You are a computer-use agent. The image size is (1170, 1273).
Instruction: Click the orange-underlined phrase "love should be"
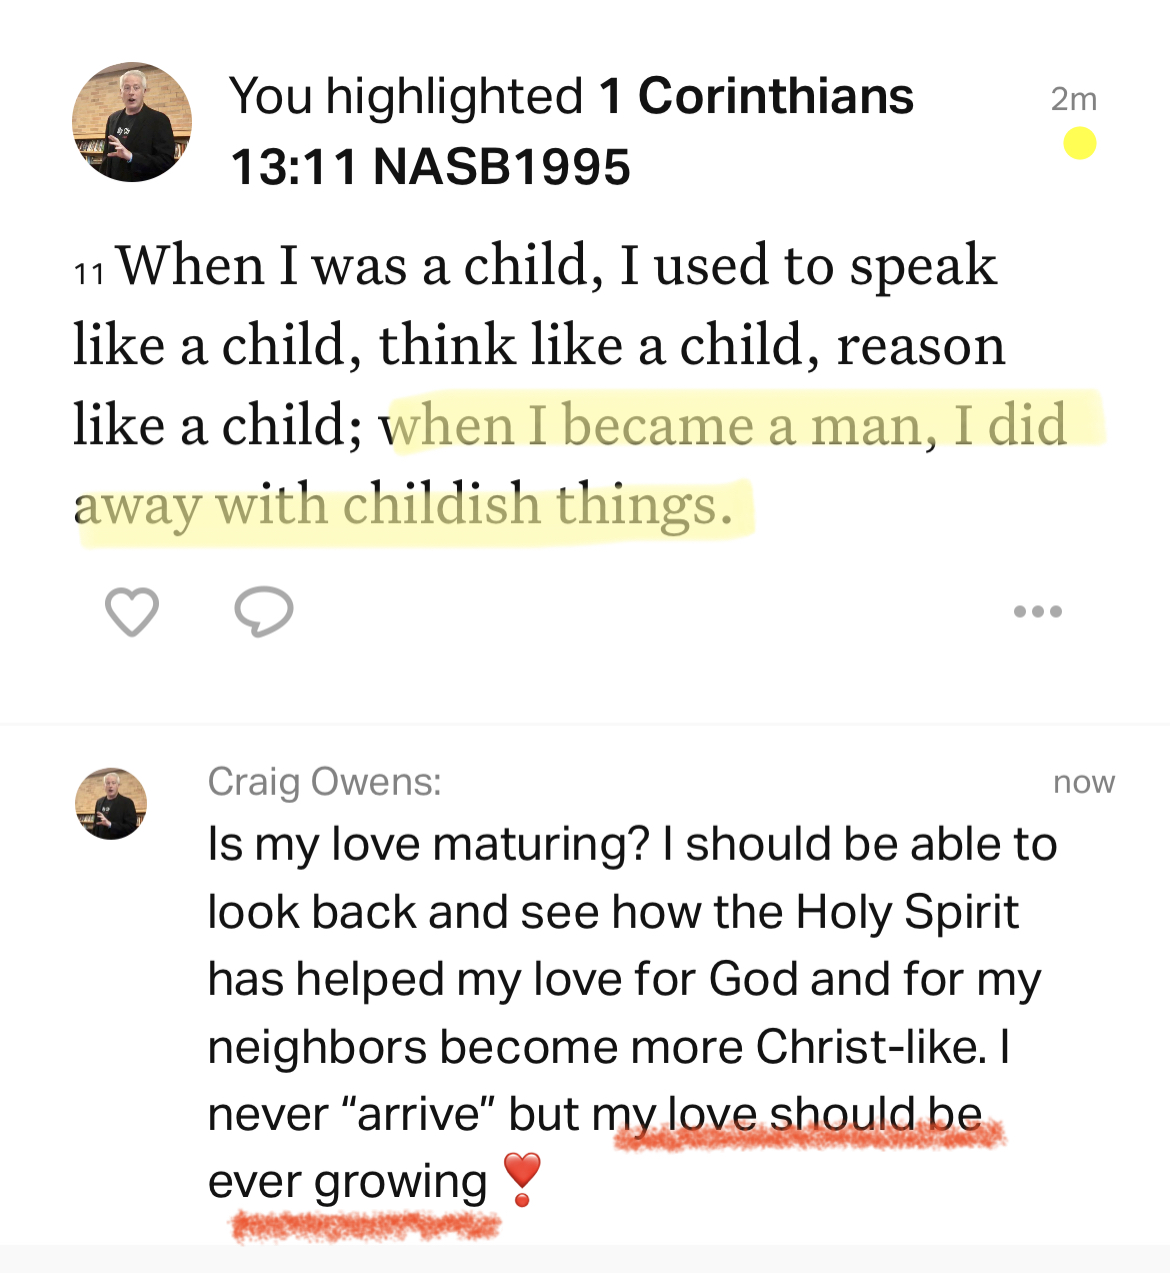(x=824, y=1113)
